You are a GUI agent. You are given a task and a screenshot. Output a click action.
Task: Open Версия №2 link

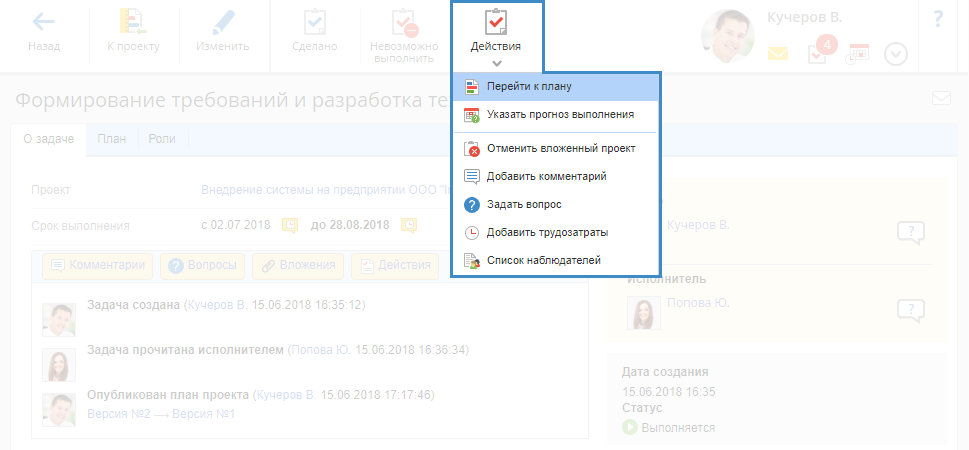pyautogui.click(x=119, y=414)
